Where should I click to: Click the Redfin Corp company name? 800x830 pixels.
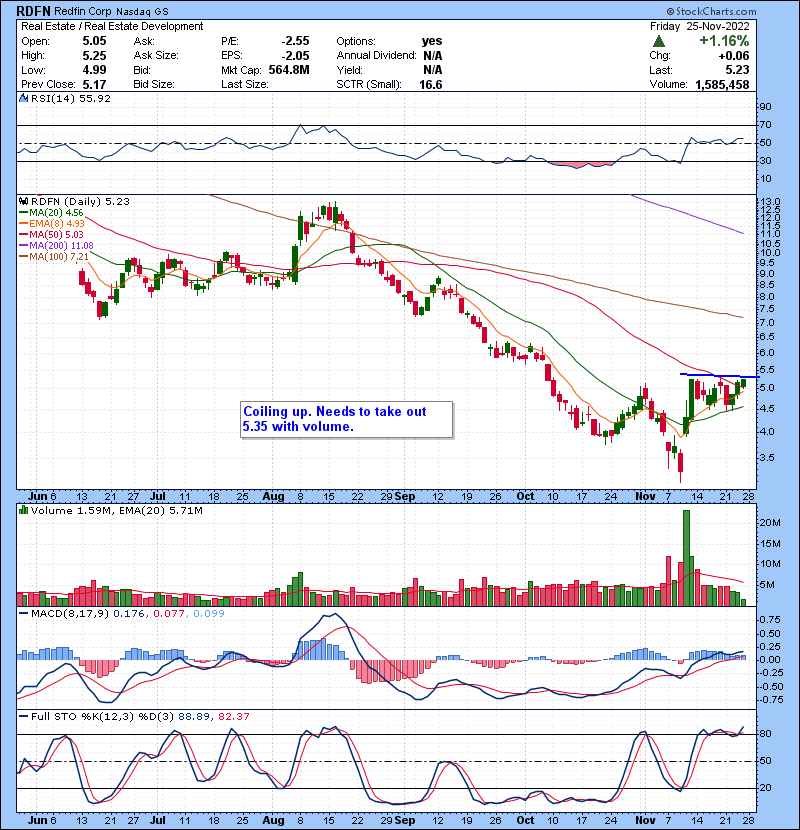pos(83,11)
